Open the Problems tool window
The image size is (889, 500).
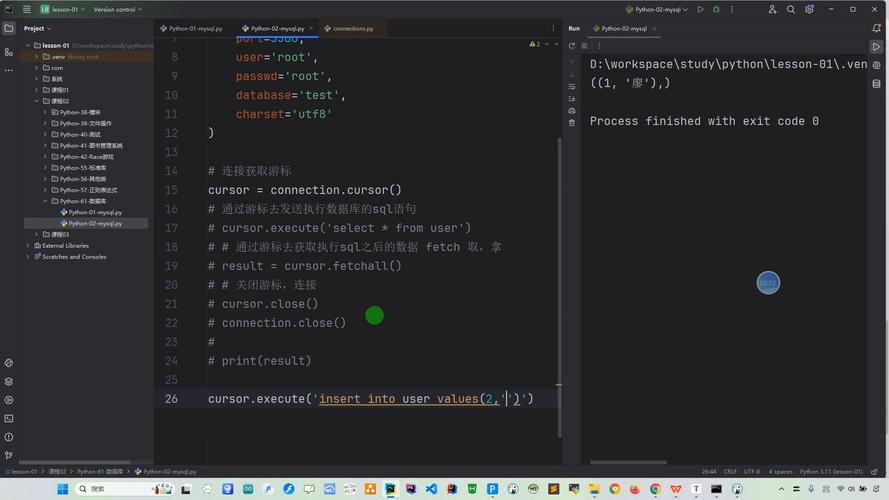9,437
